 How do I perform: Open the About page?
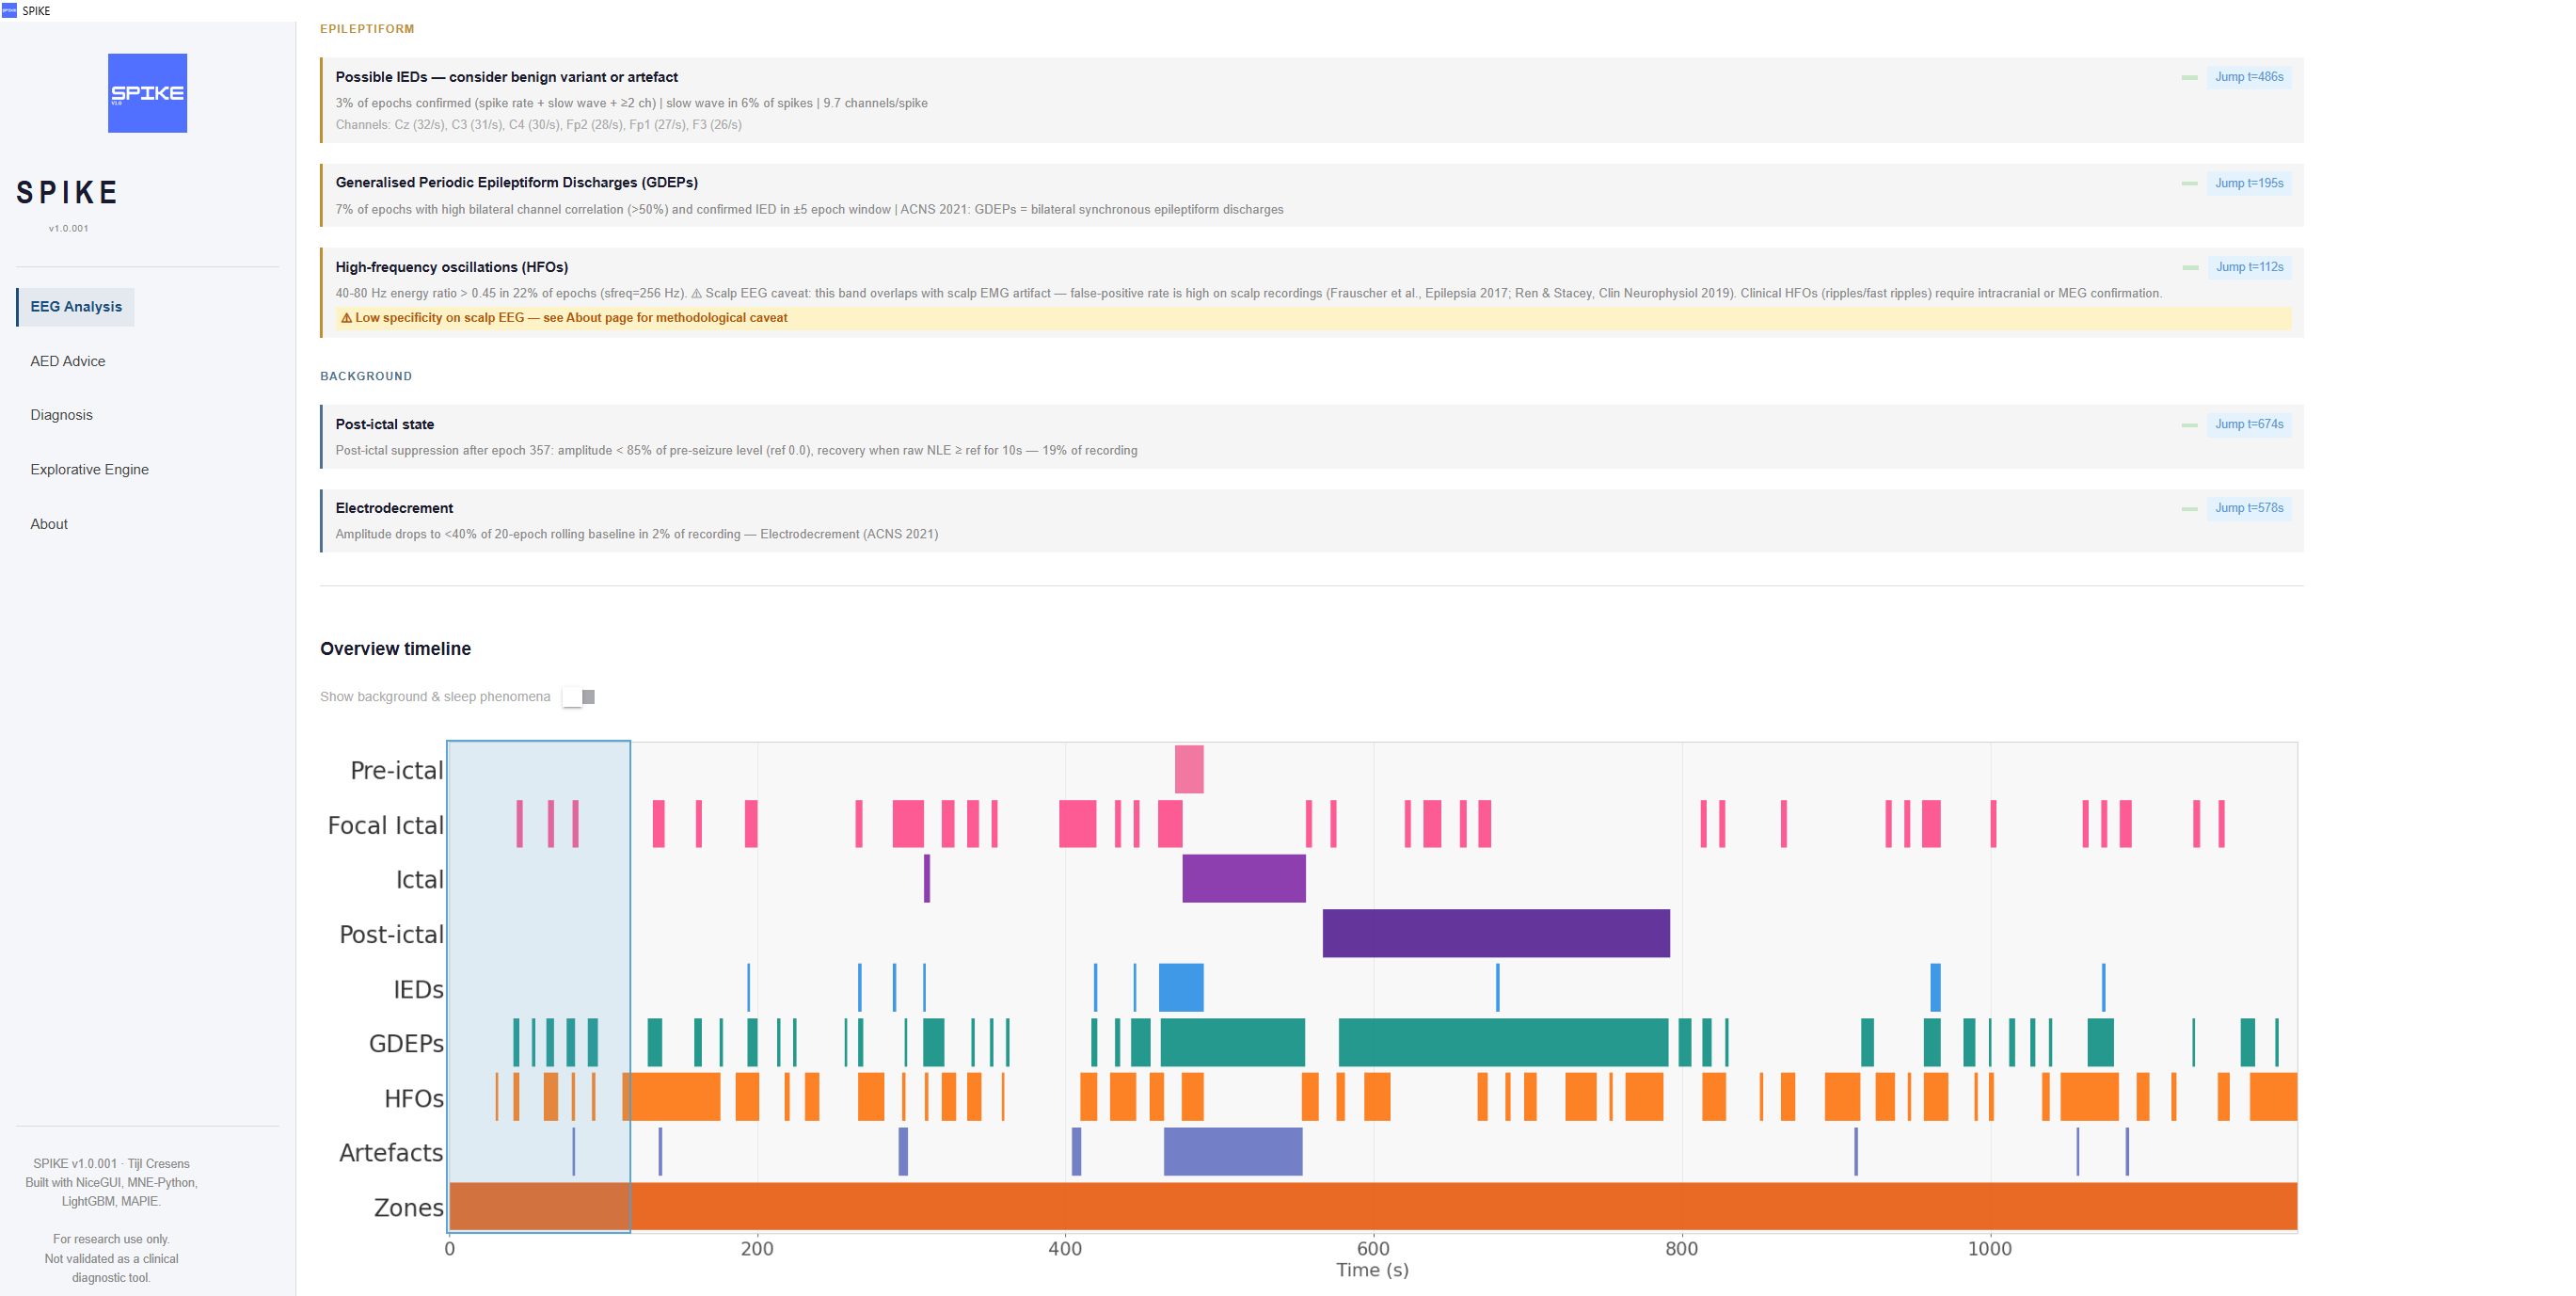pos(49,524)
